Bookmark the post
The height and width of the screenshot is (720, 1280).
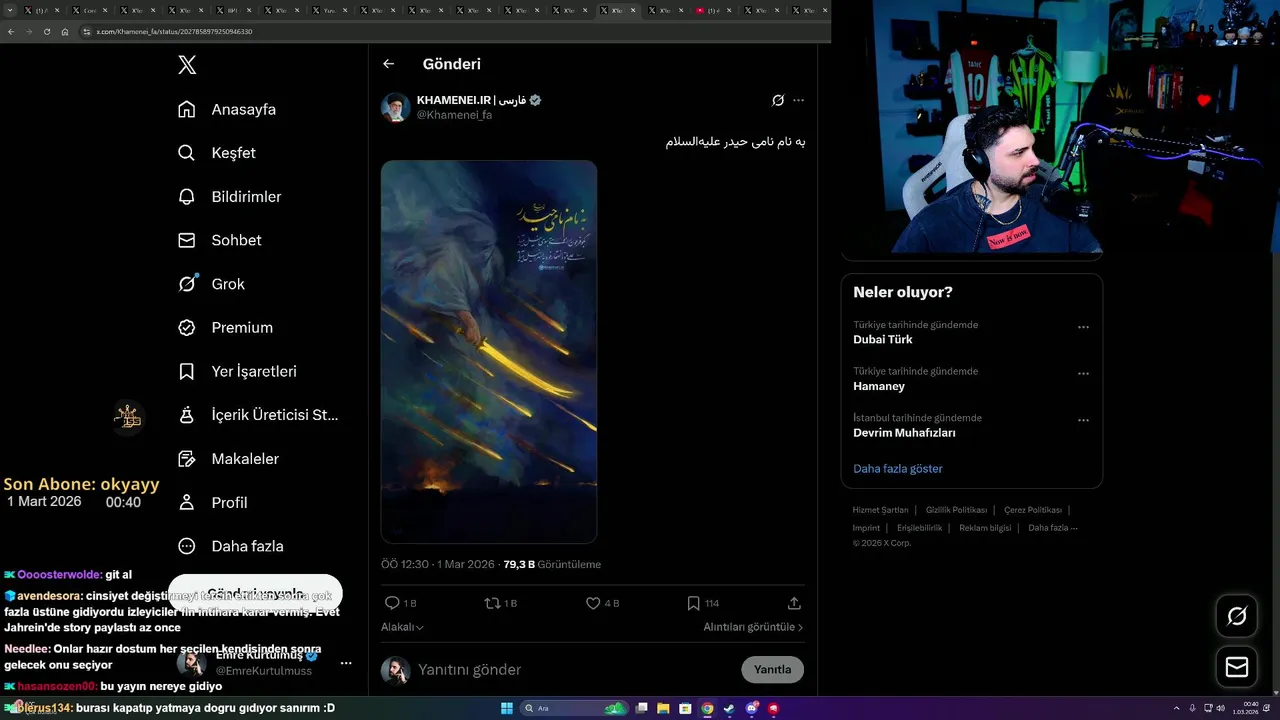pyautogui.click(x=693, y=603)
